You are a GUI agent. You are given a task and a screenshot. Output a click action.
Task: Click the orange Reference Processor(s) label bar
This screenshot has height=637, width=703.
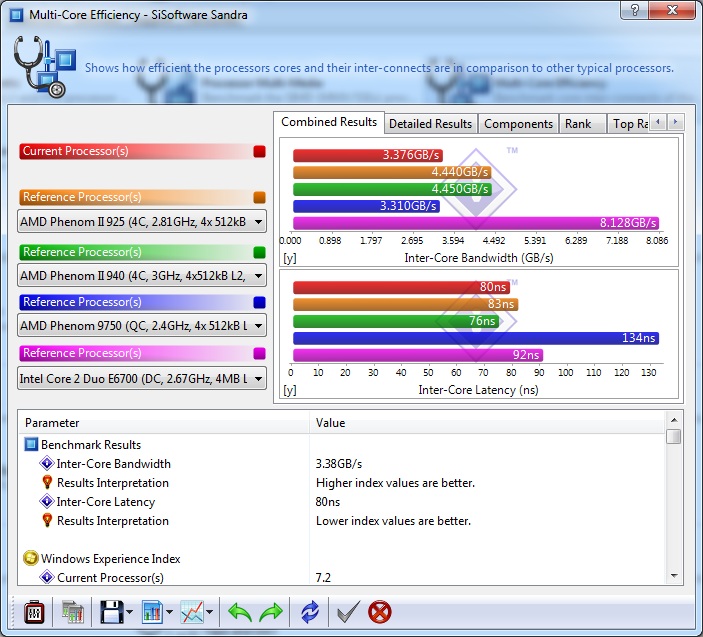point(136,197)
